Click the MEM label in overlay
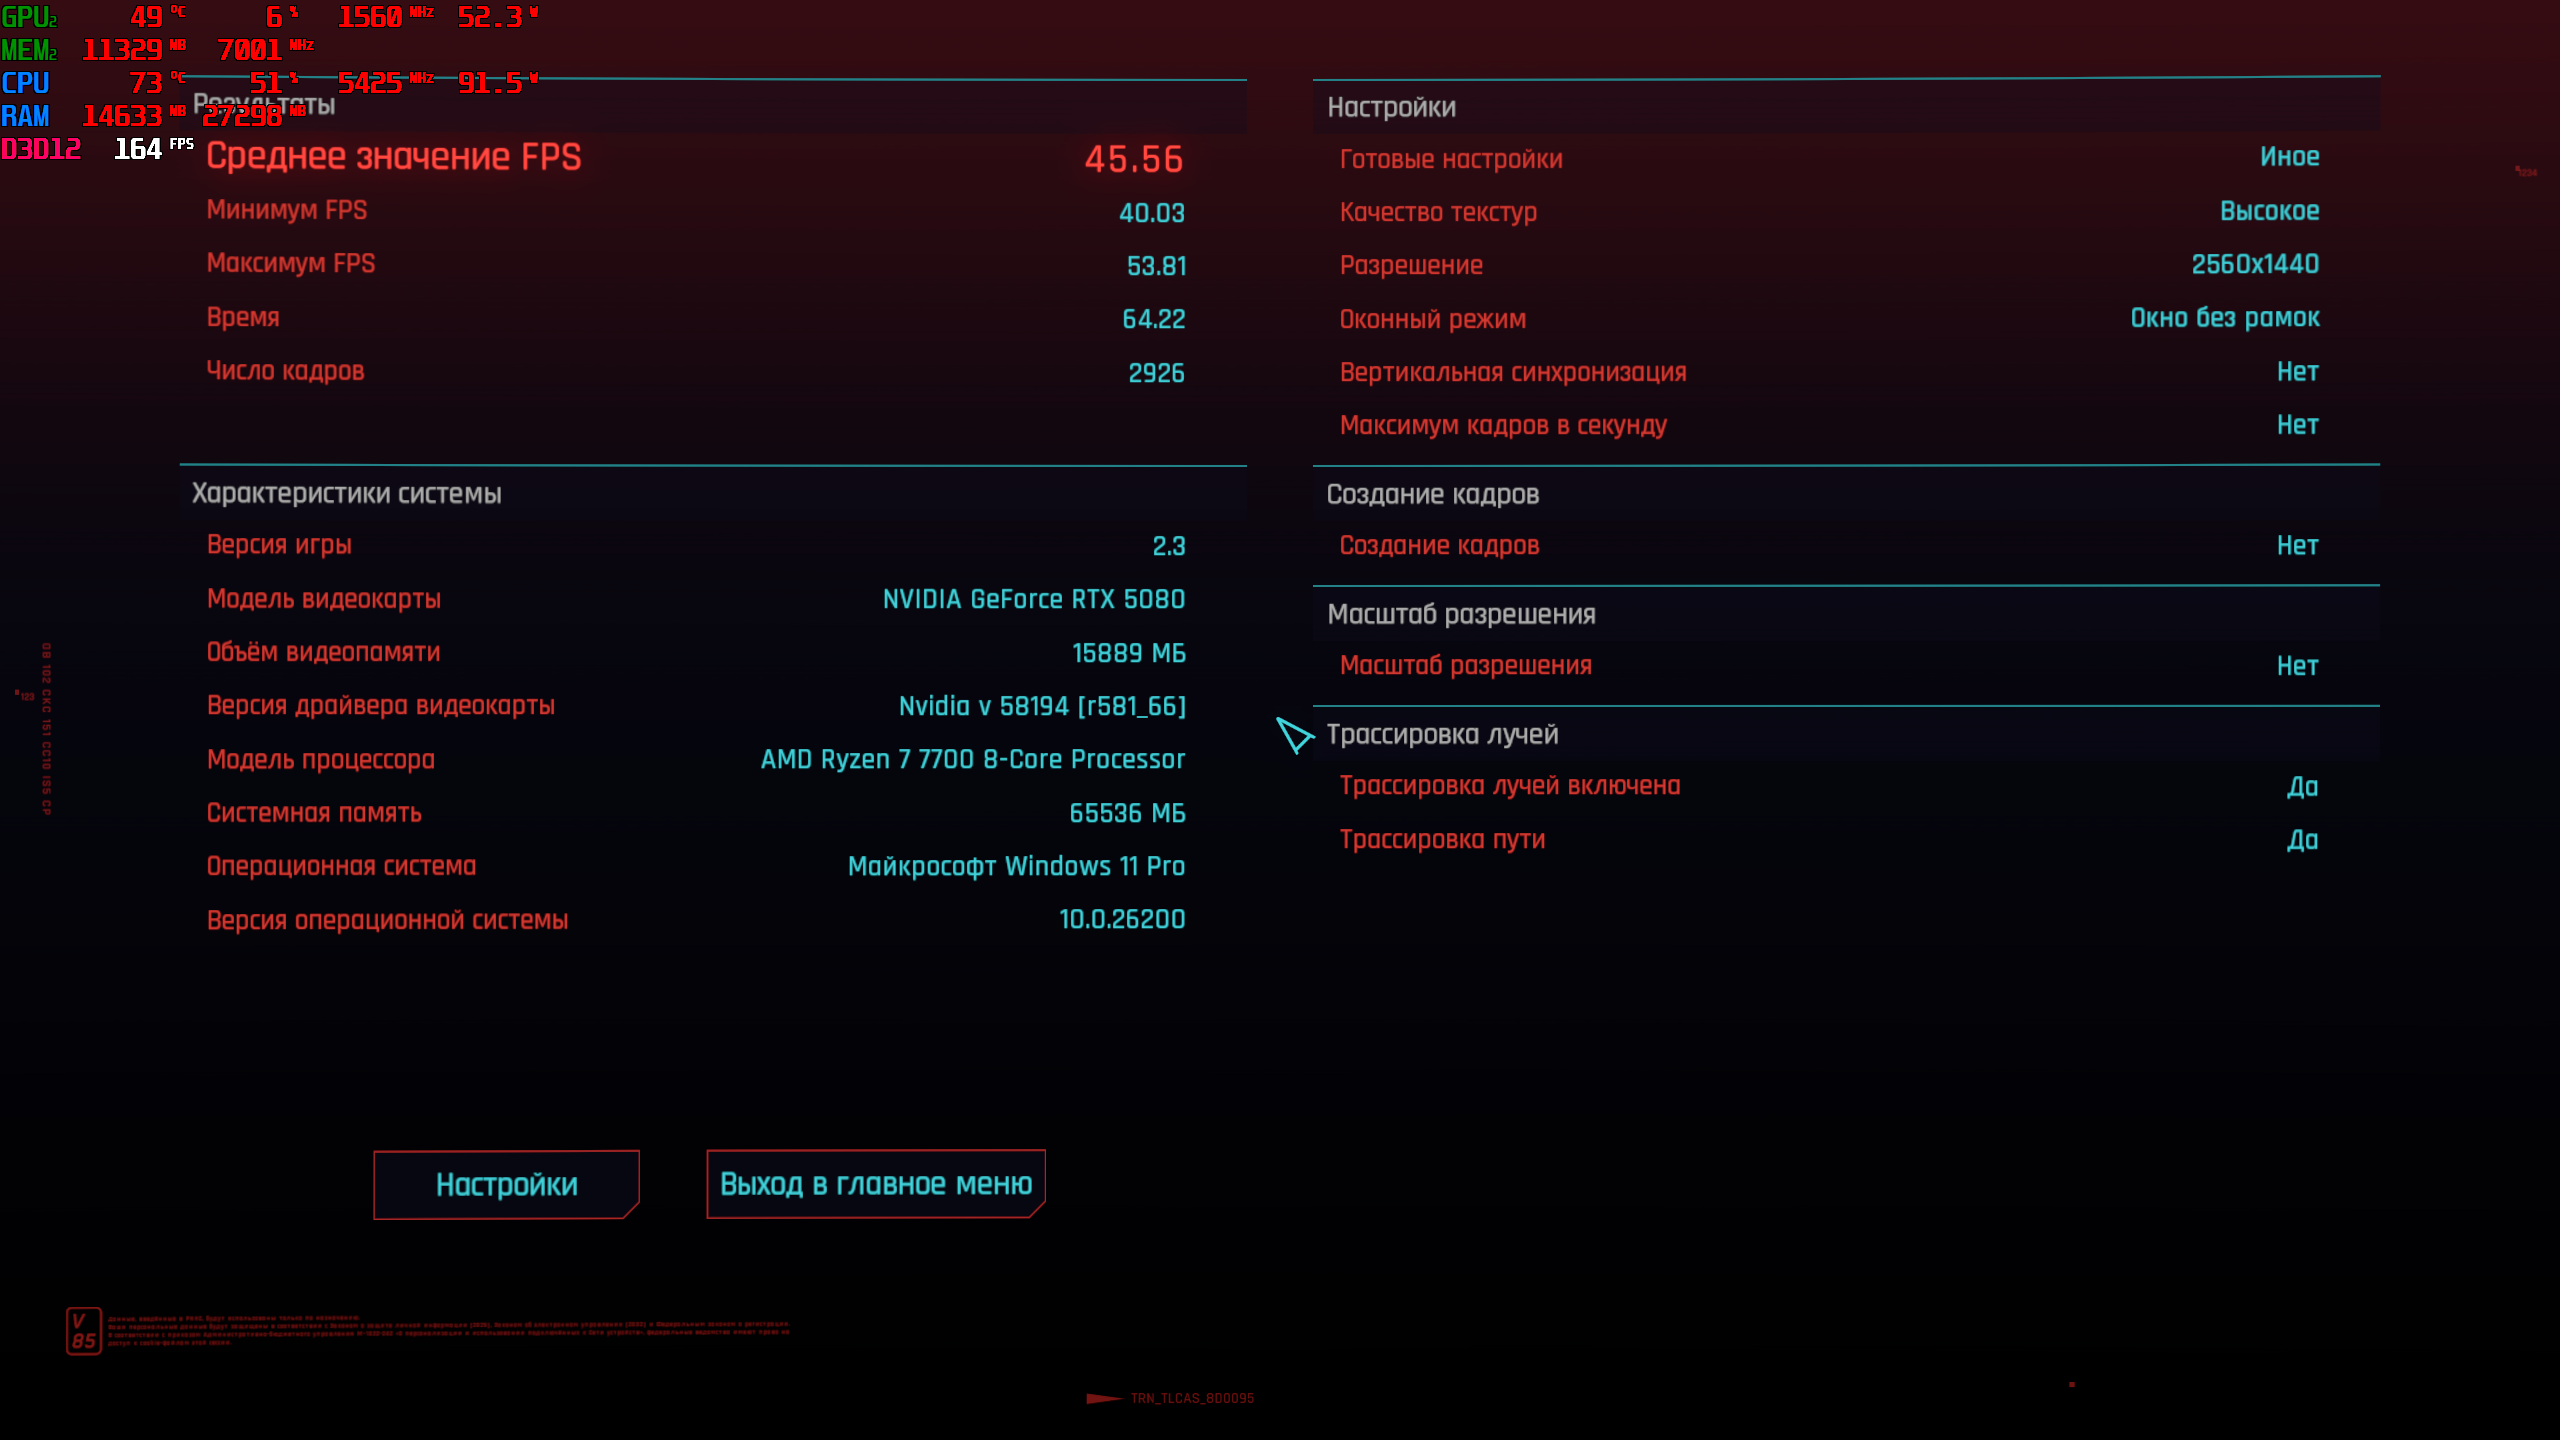 point(28,50)
